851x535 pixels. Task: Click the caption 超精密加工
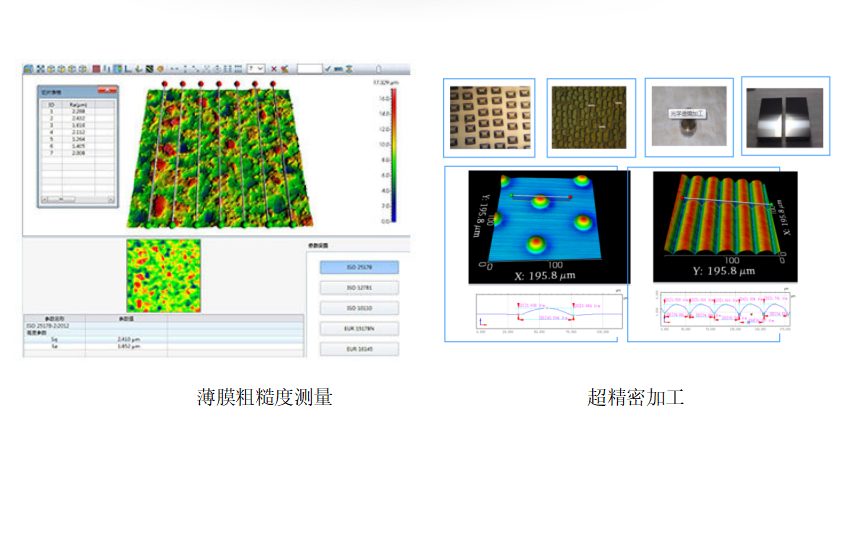636,397
